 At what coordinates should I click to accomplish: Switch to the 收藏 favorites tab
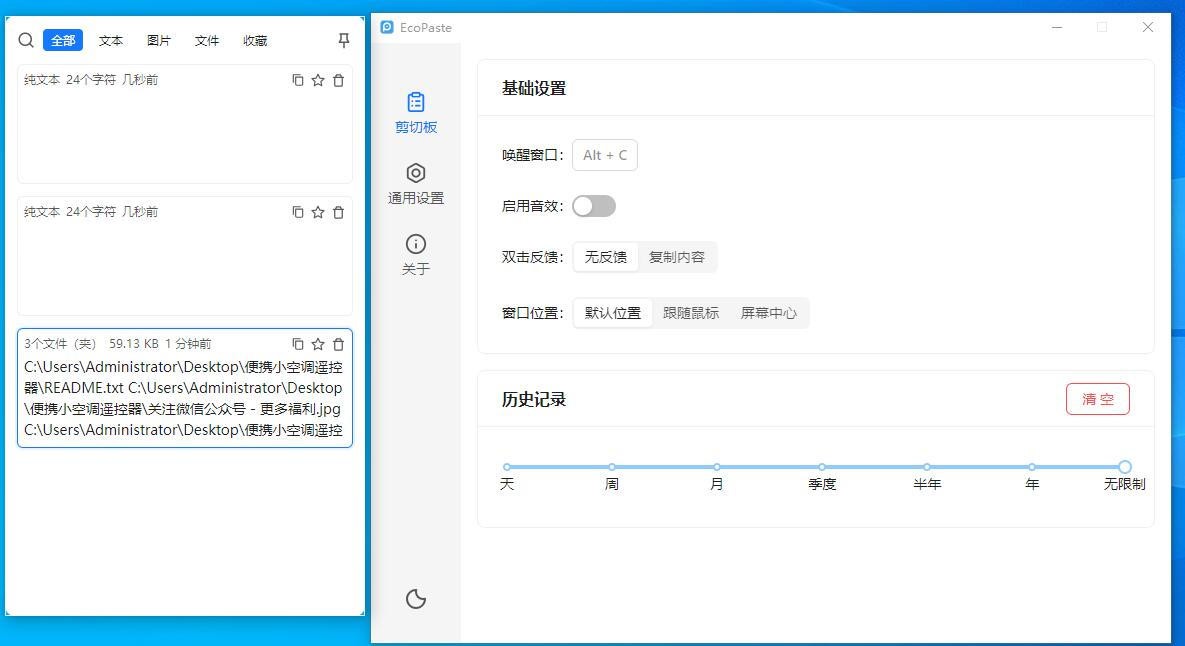[x=255, y=41]
